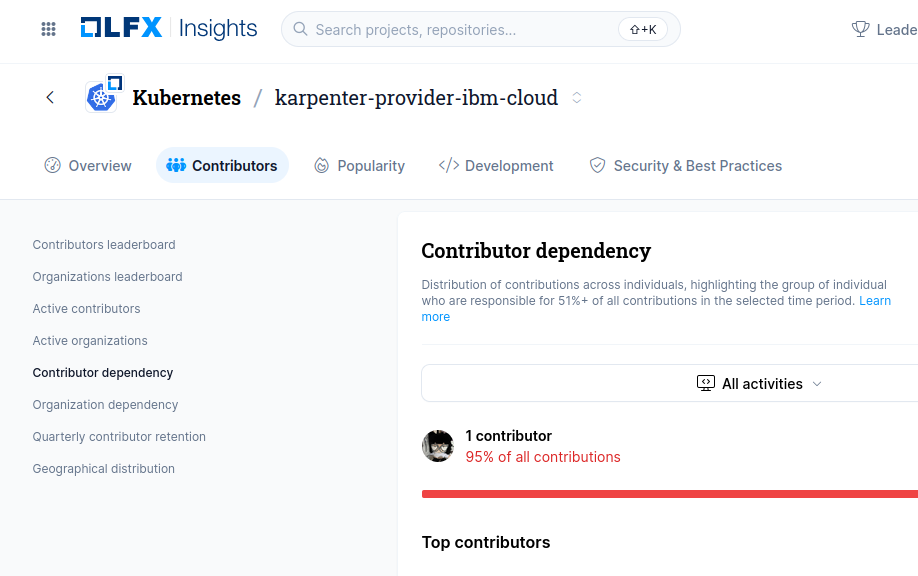The height and width of the screenshot is (576, 918).
Task: Expand the repository selector chevrons
Action: click(x=577, y=98)
